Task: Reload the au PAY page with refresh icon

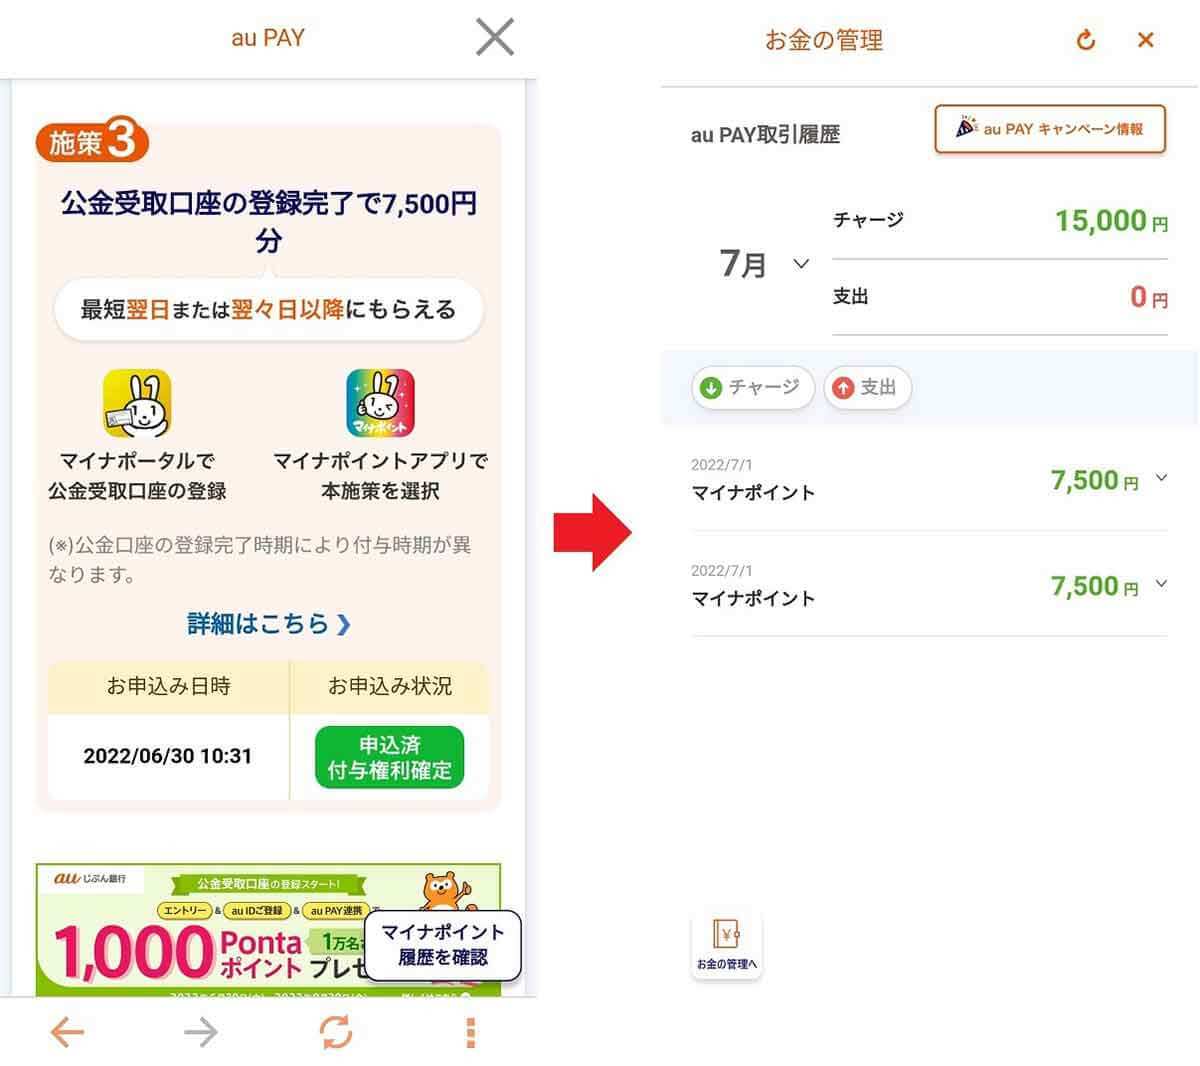Action: click(x=336, y=1031)
